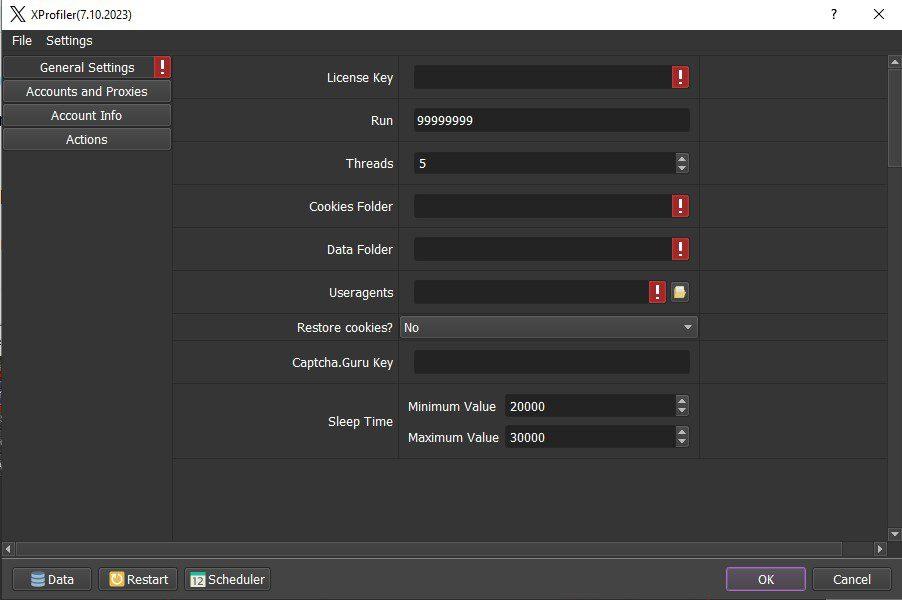Click the Cookies Folder error indicator icon
This screenshot has height=600, width=902.
[680, 206]
